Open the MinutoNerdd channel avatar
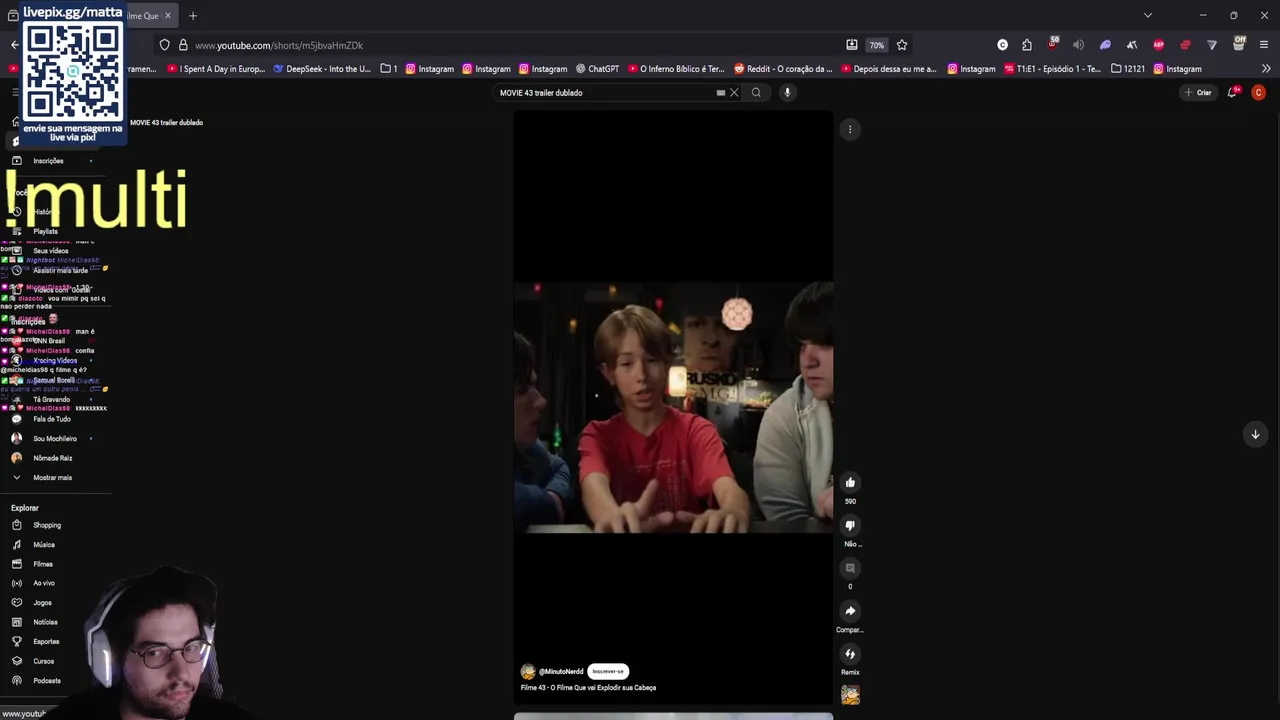The image size is (1280, 720). [528, 672]
